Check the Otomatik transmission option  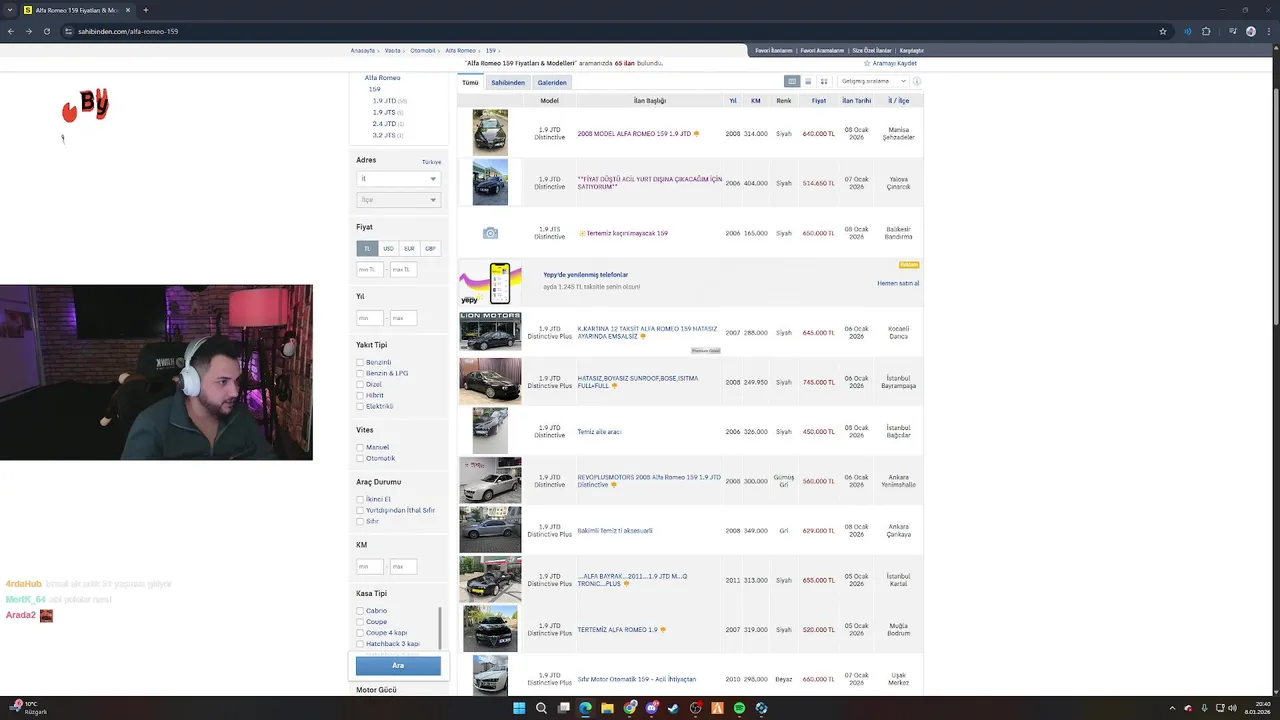pyautogui.click(x=360, y=458)
